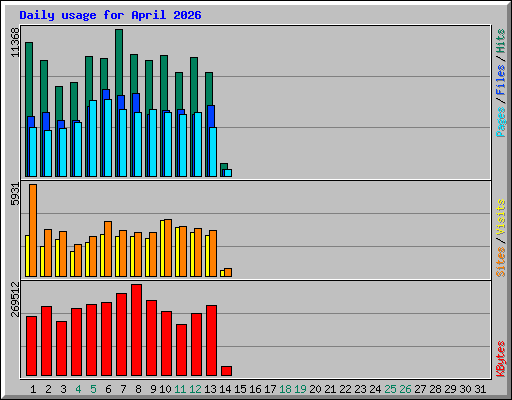Click day 8 on the date axis

(138, 389)
